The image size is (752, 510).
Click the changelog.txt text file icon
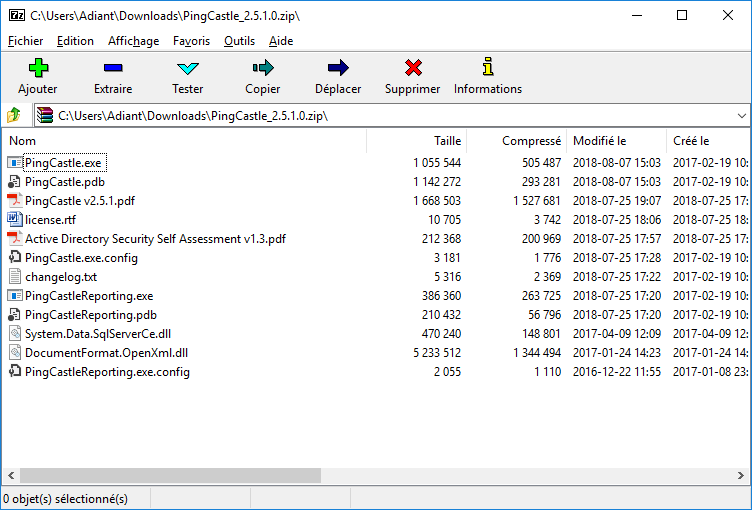pos(15,277)
